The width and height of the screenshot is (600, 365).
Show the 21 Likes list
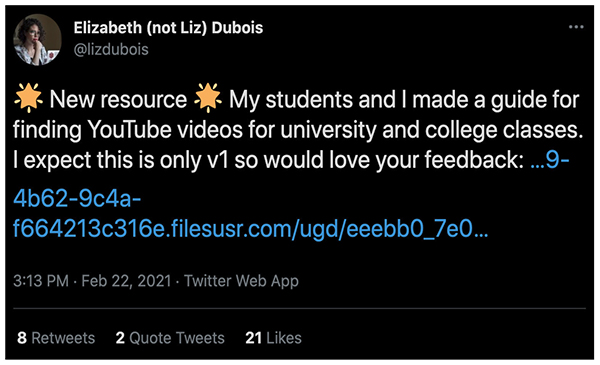273,338
